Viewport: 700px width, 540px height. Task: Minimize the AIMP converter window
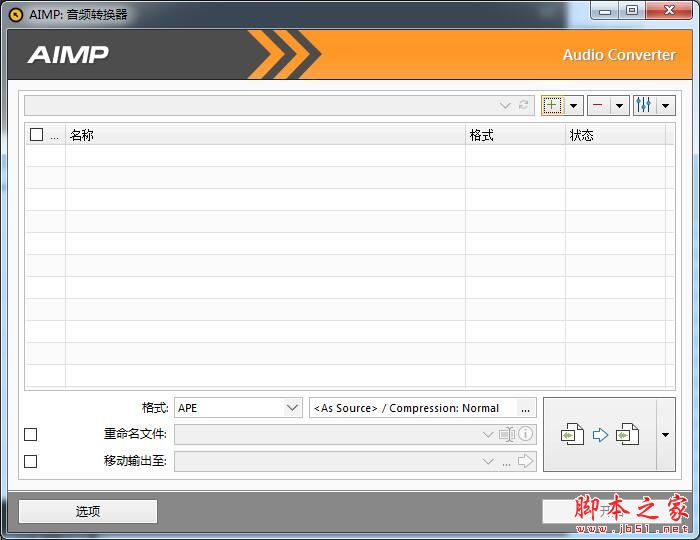[x=605, y=11]
